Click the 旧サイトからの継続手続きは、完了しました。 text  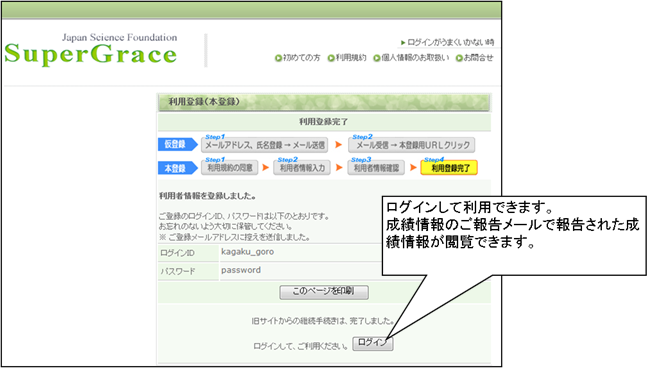click(x=323, y=321)
